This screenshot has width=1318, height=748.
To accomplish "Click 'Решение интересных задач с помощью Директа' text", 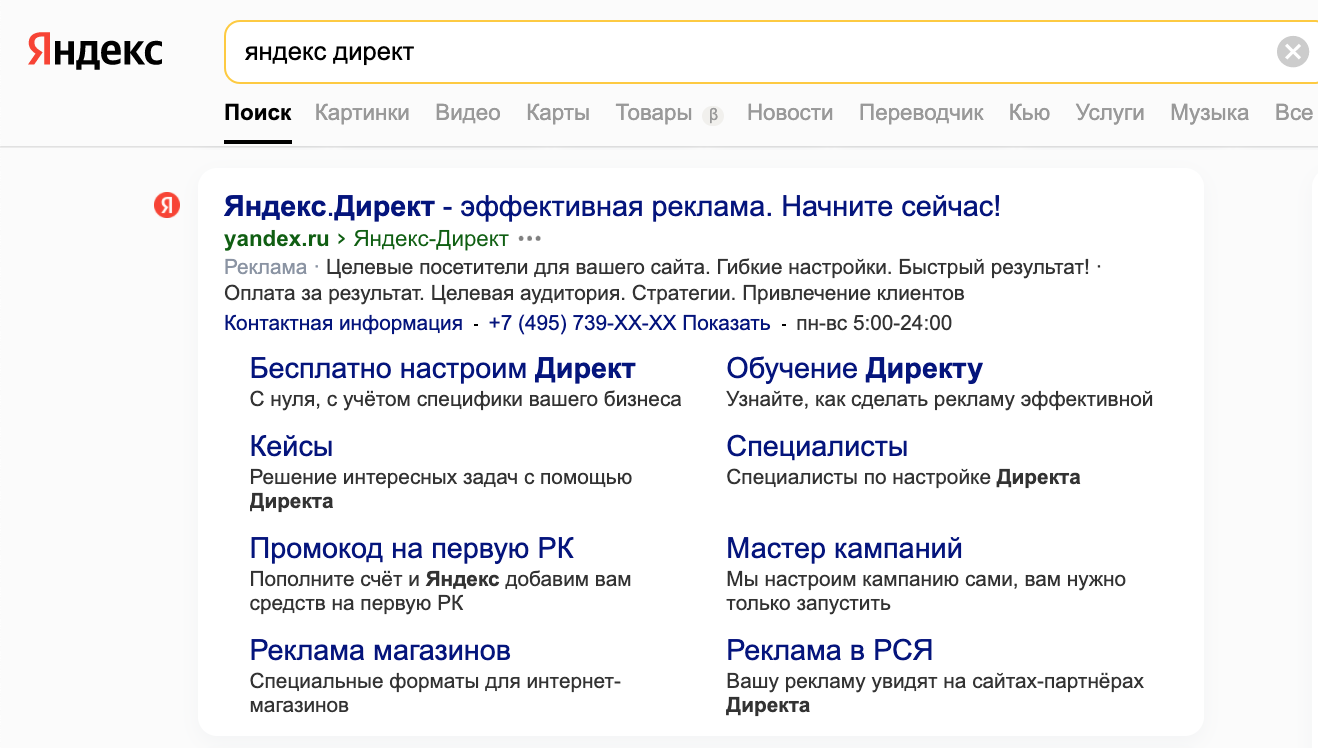I will point(441,489).
